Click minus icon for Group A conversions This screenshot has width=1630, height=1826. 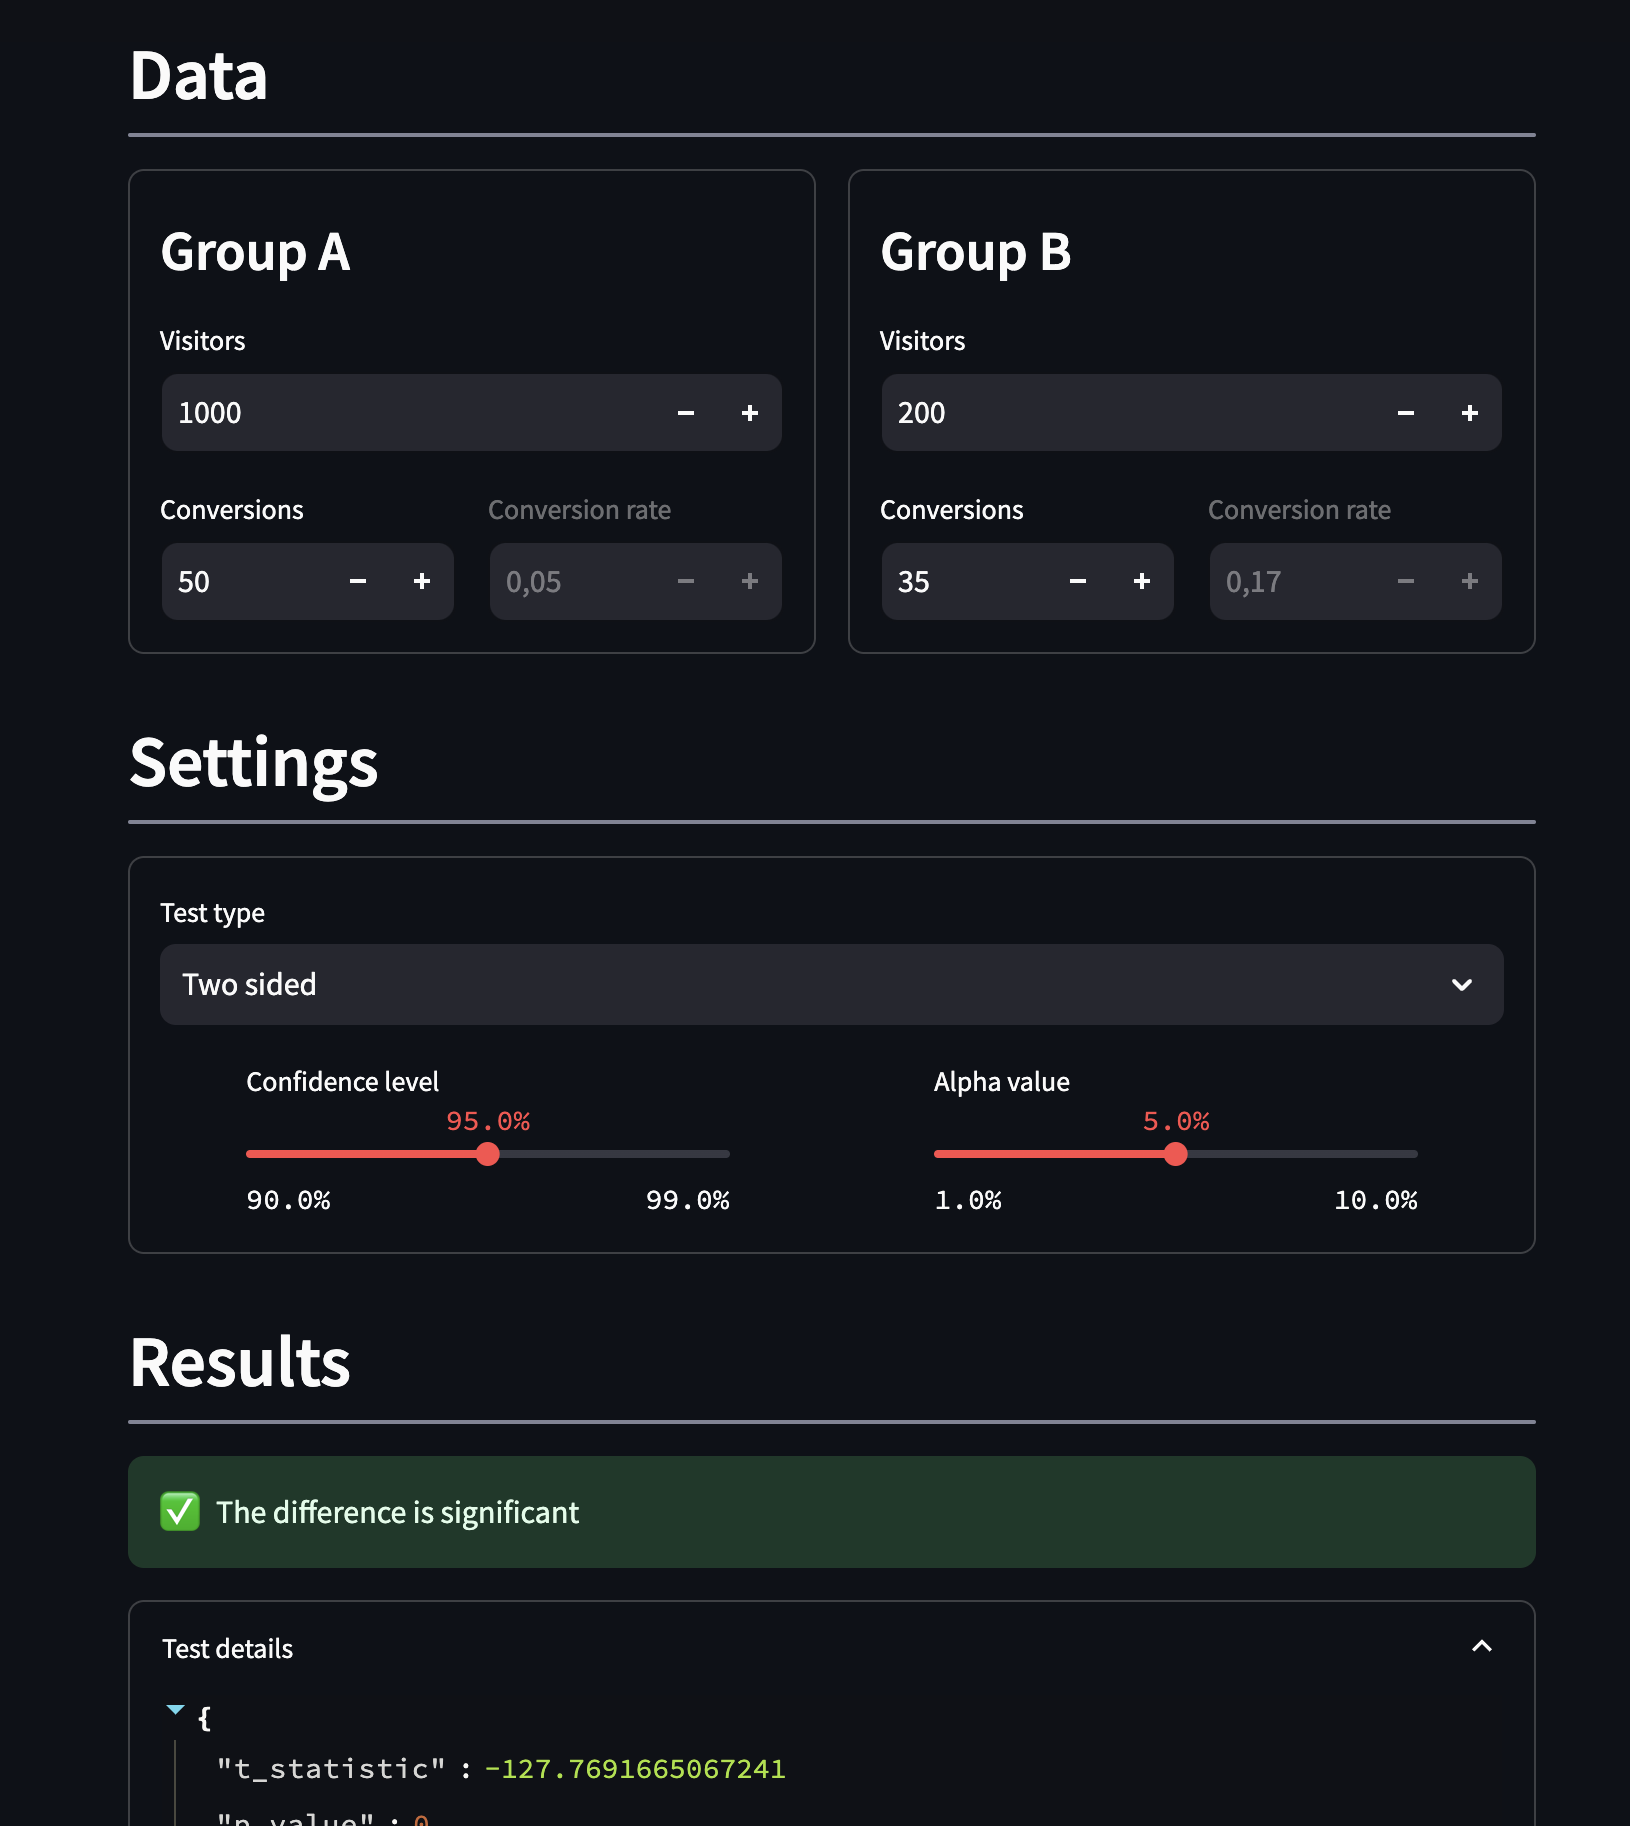pyautogui.click(x=358, y=581)
